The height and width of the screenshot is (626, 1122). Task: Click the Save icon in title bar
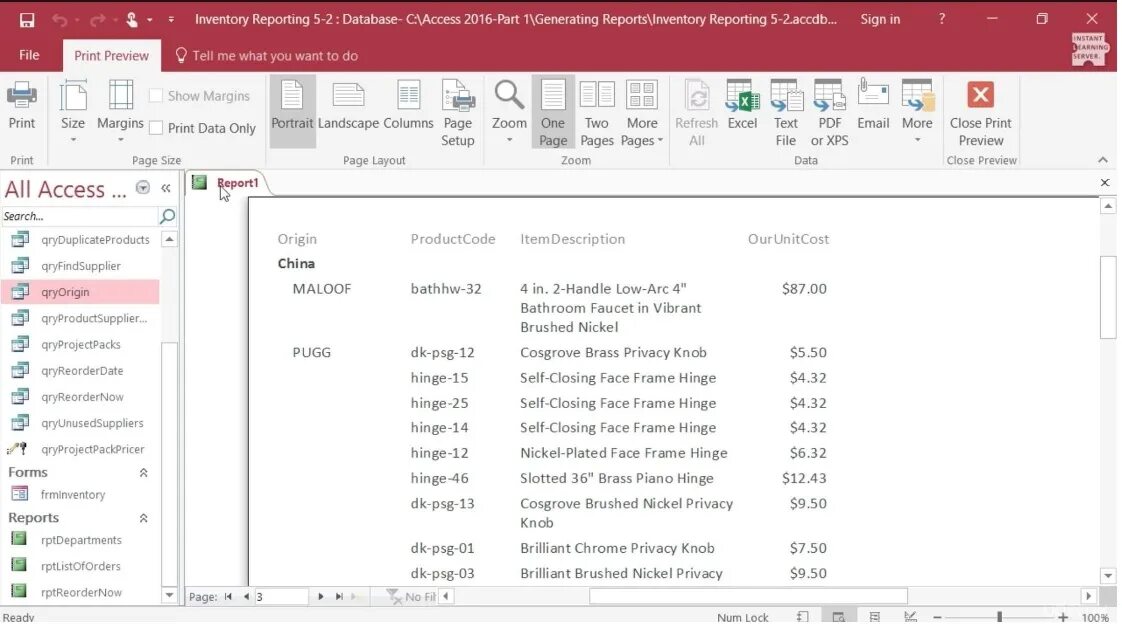coord(26,20)
